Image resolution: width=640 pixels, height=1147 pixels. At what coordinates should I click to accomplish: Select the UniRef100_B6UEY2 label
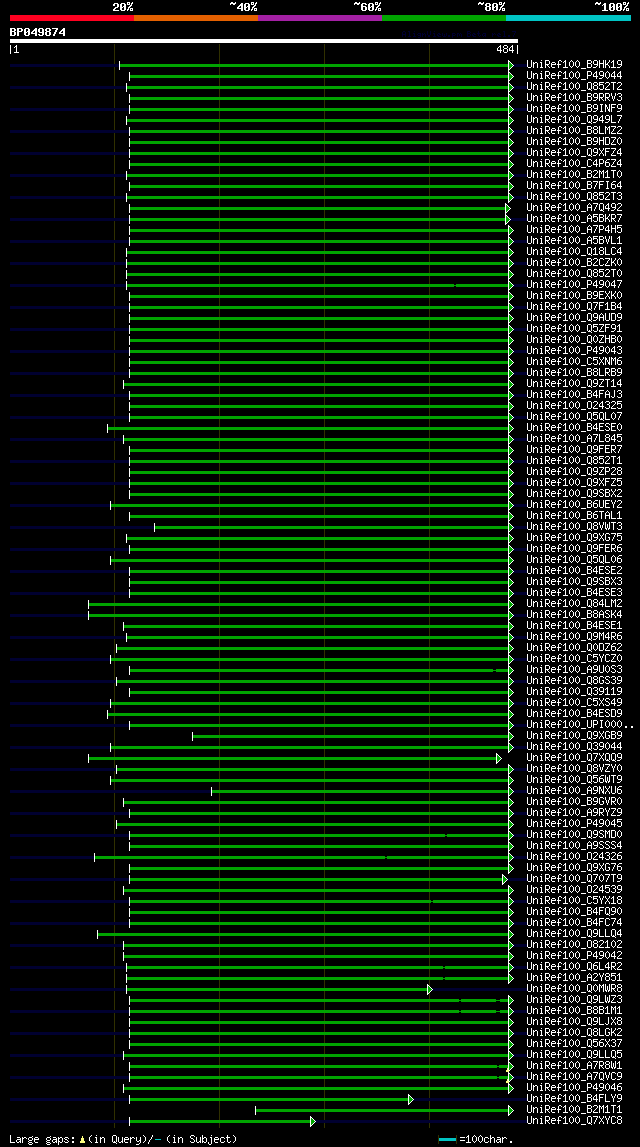574,505
